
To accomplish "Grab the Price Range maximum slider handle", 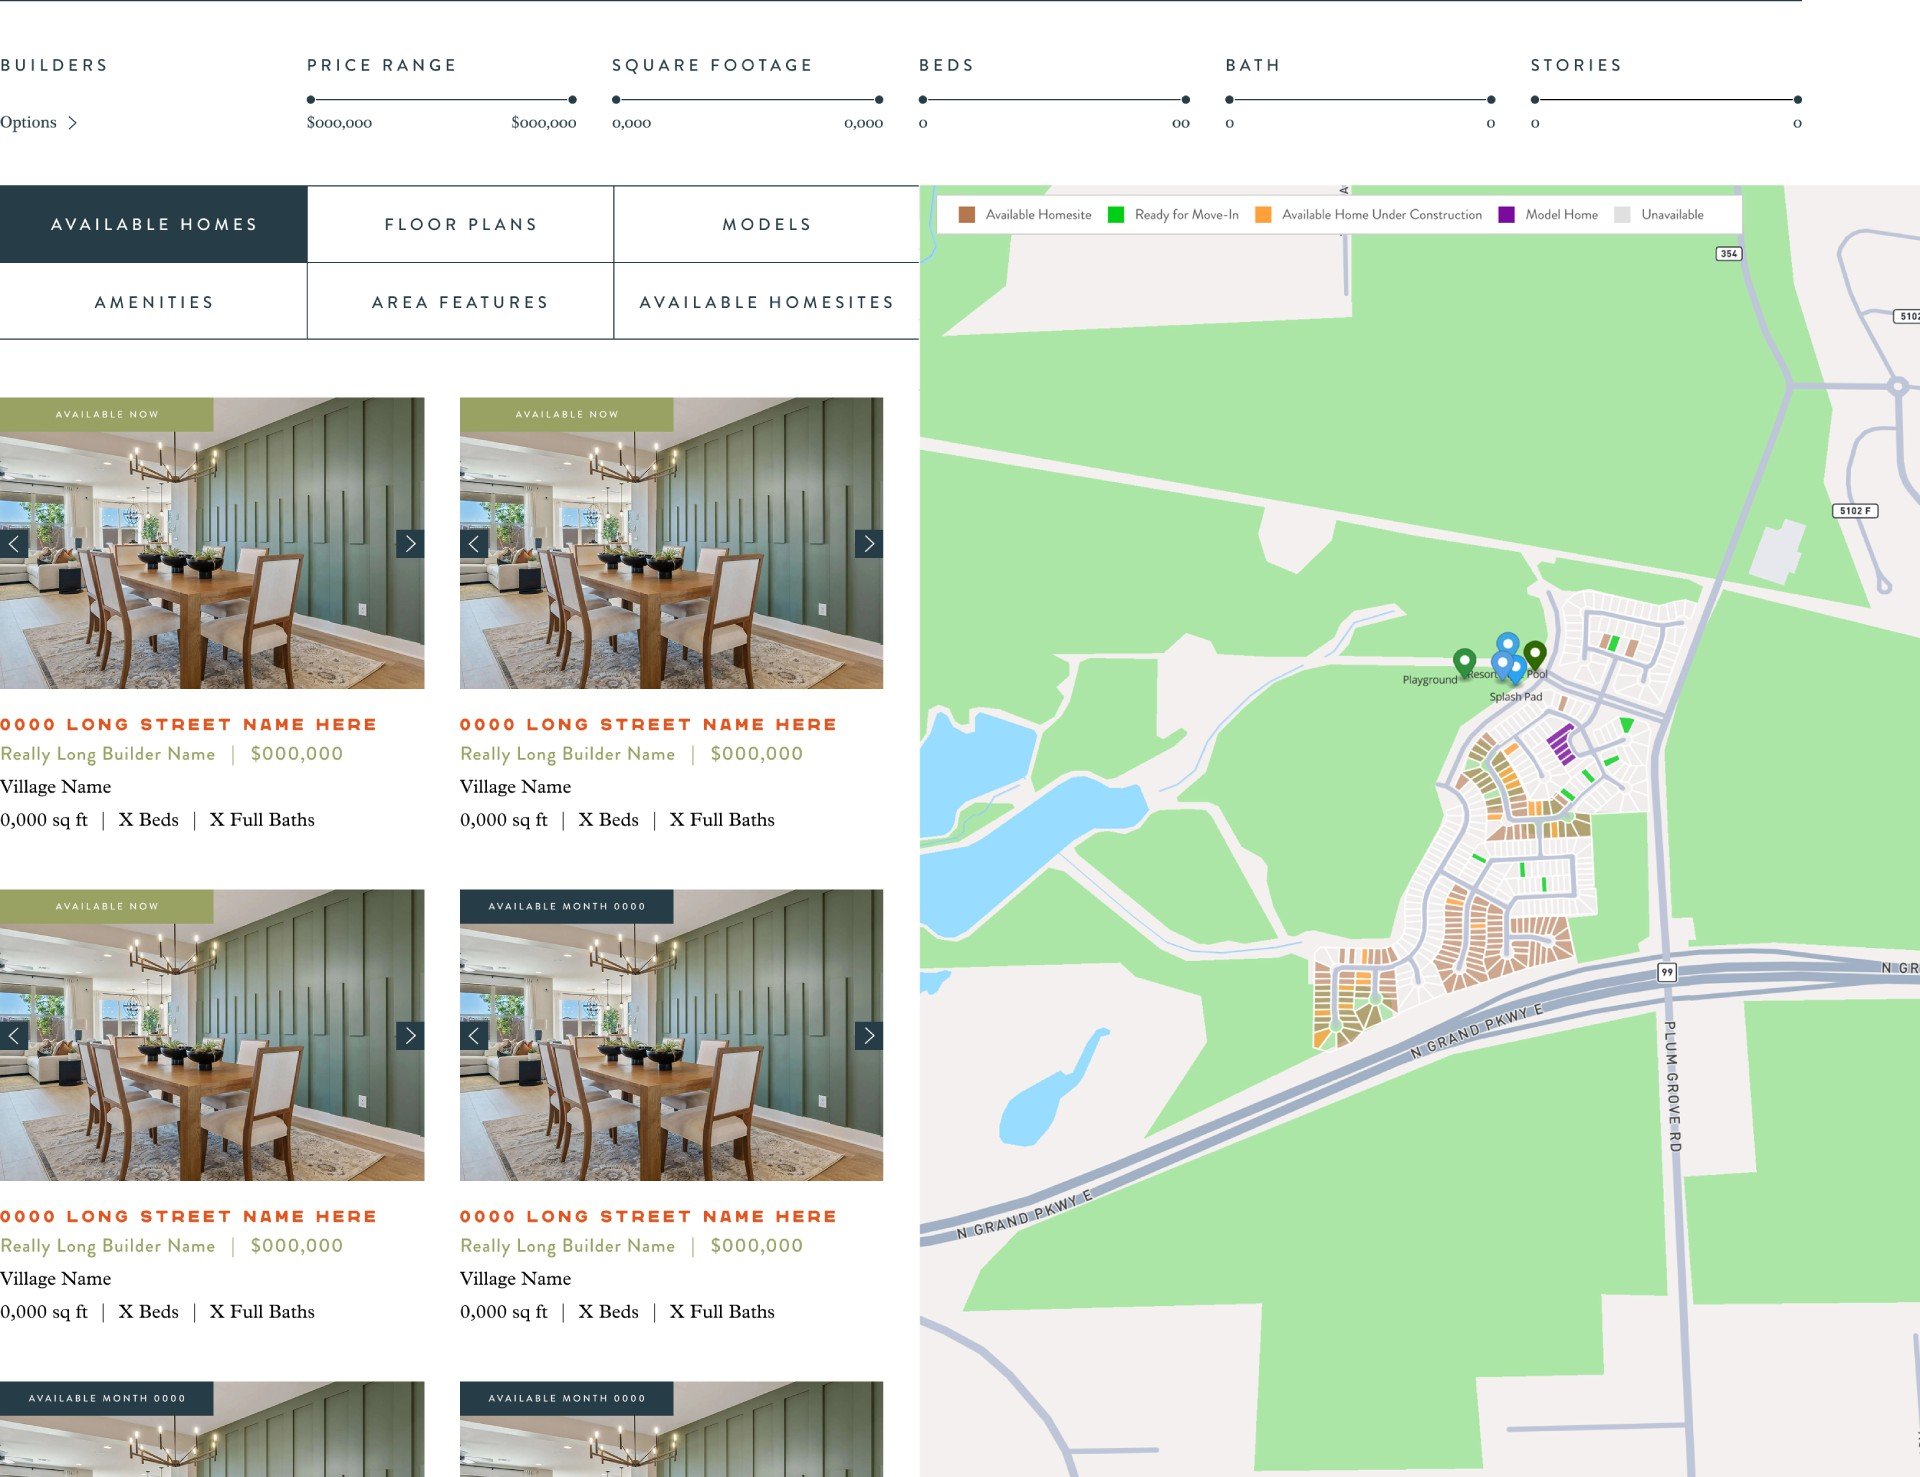I will [572, 100].
